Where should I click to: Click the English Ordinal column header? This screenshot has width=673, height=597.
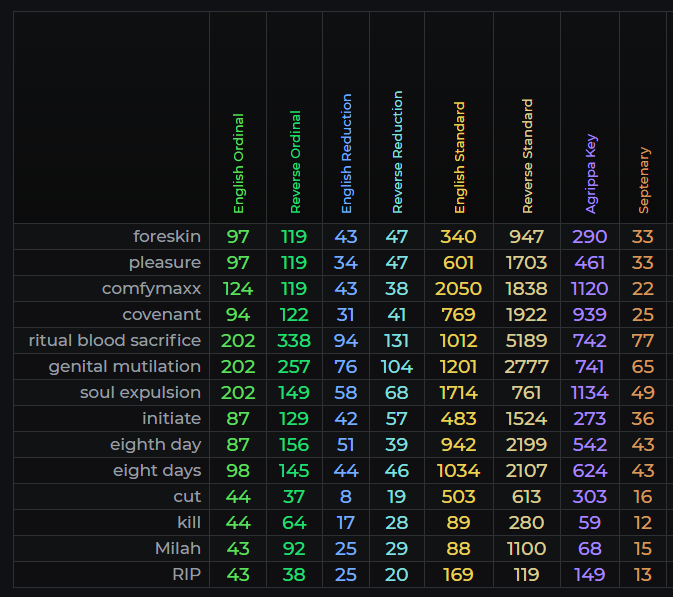pyautogui.click(x=238, y=164)
